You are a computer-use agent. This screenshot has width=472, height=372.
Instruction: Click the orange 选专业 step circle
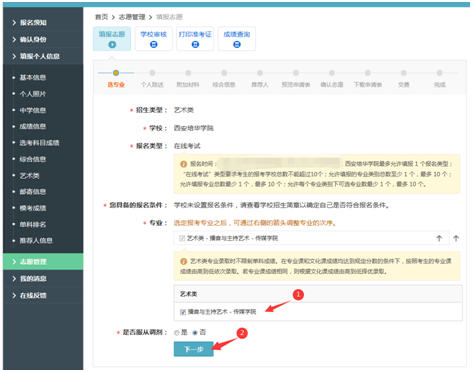[x=116, y=73]
